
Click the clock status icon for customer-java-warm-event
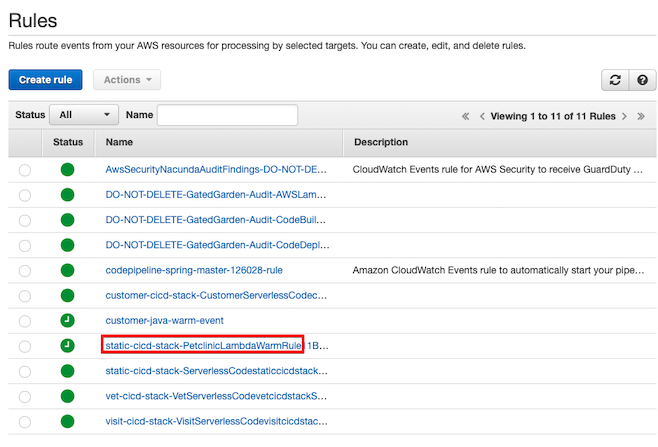pyautogui.click(x=67, y=321)
